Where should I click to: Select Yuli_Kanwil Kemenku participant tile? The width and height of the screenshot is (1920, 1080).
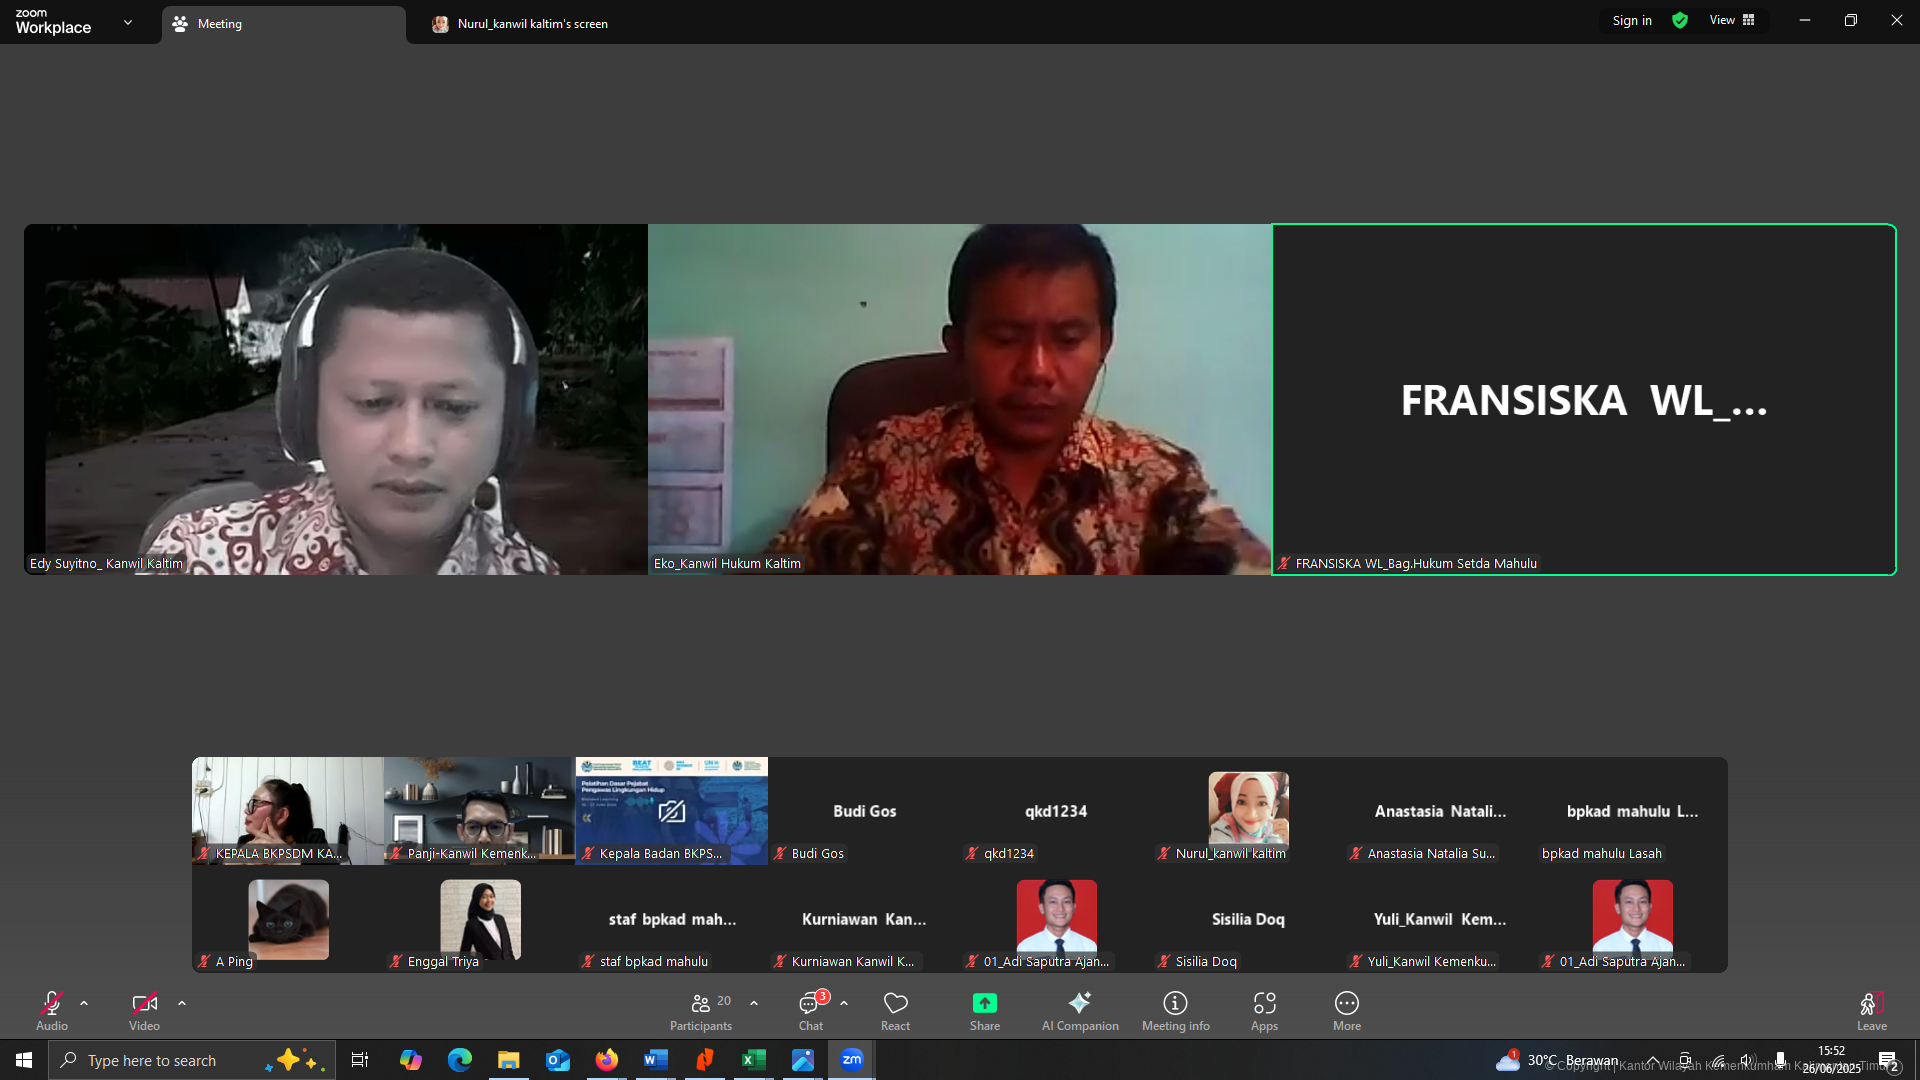1440,919
